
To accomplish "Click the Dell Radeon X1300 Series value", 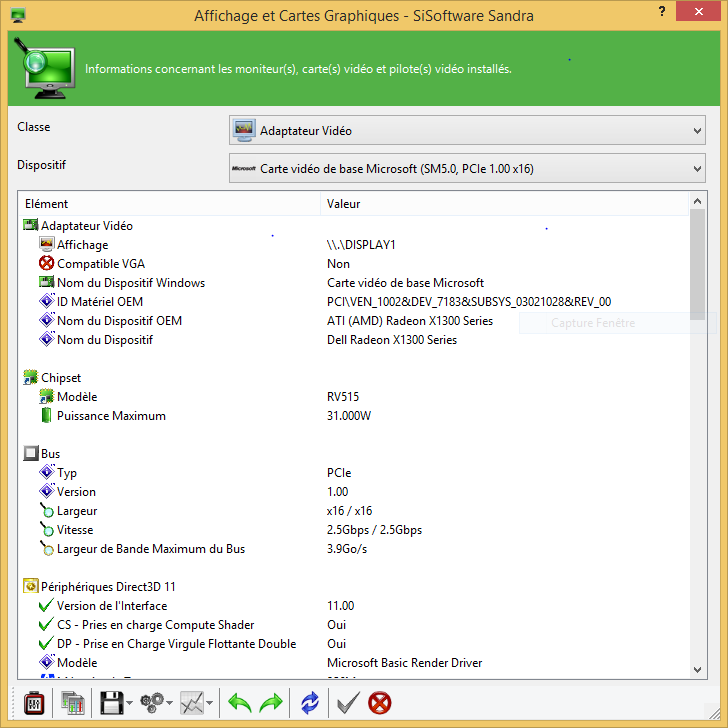I will [392, 340].
